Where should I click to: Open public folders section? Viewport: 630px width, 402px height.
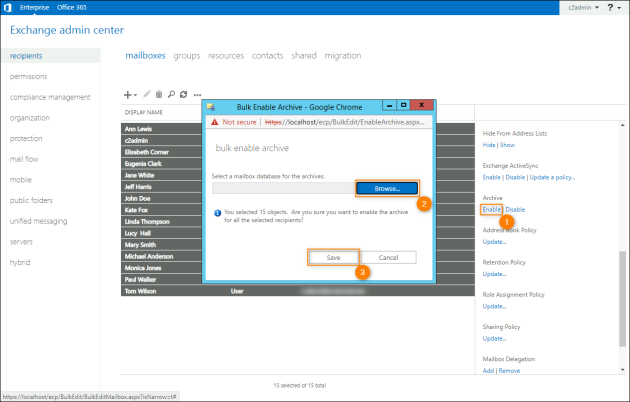(x=31, y=200)
